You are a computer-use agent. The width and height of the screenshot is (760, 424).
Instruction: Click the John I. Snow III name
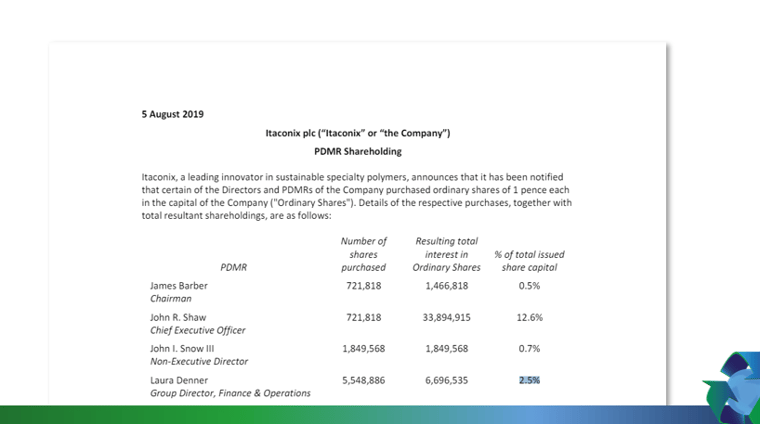pos(181,349)
